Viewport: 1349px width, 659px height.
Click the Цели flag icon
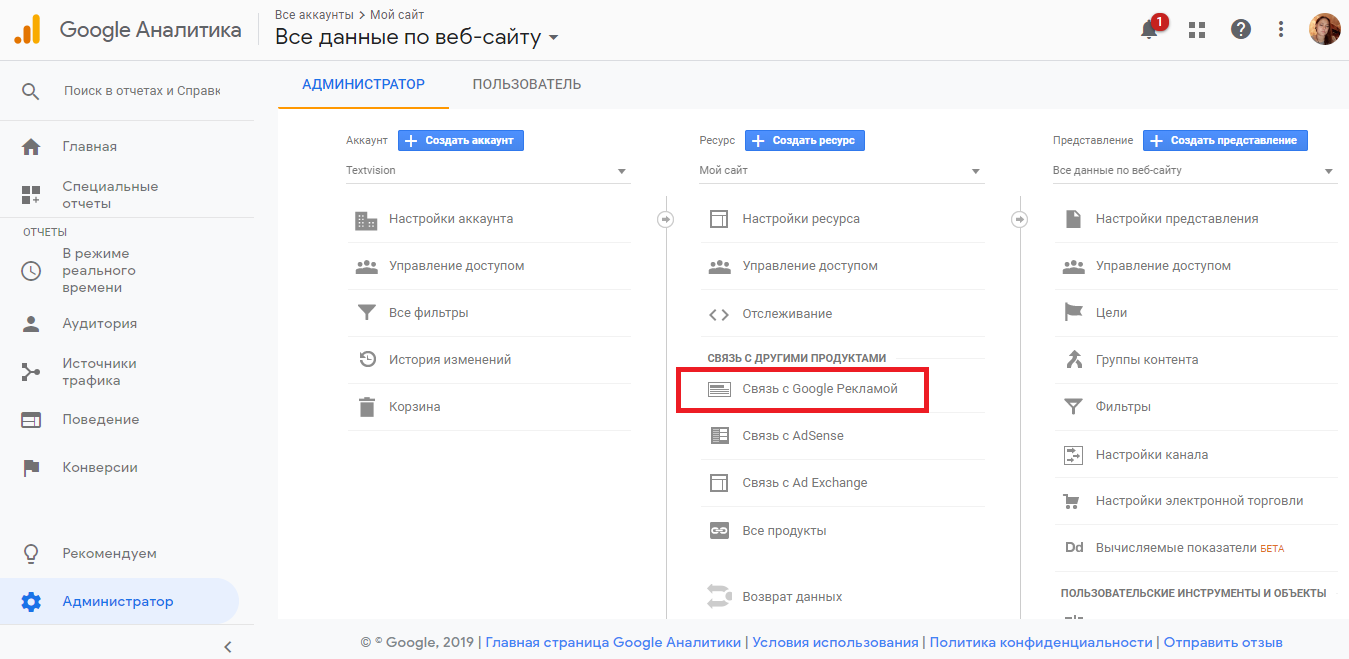(x=1073, y=313)
